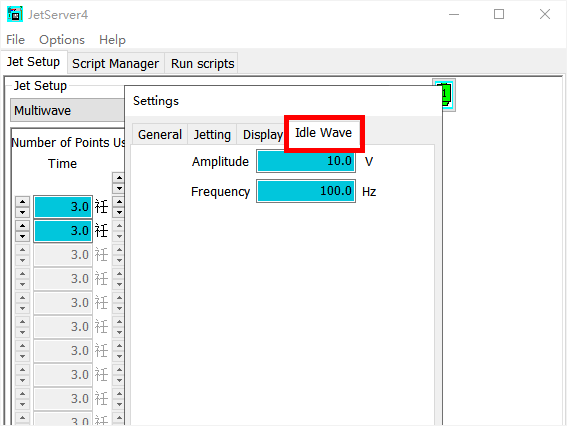Select the Idle Wave tab

pyautogui.click(x=324, y=133)
